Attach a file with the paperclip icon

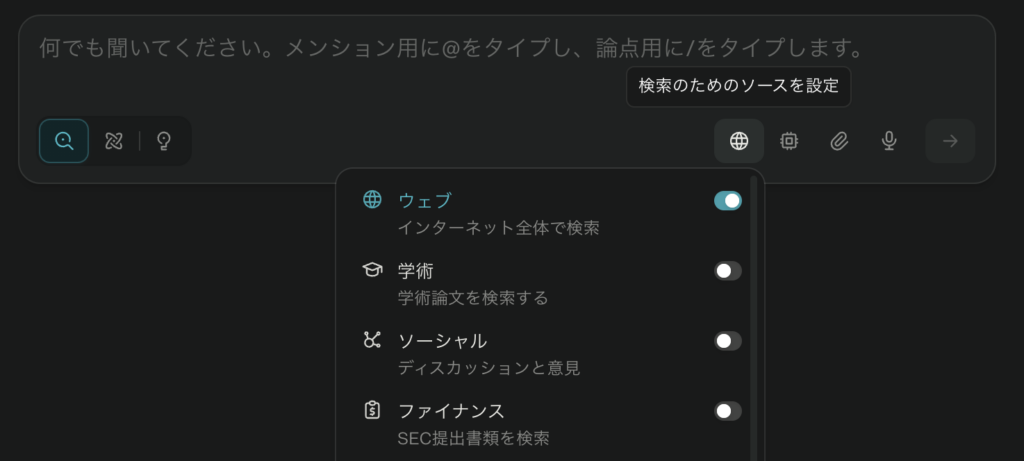839,141
